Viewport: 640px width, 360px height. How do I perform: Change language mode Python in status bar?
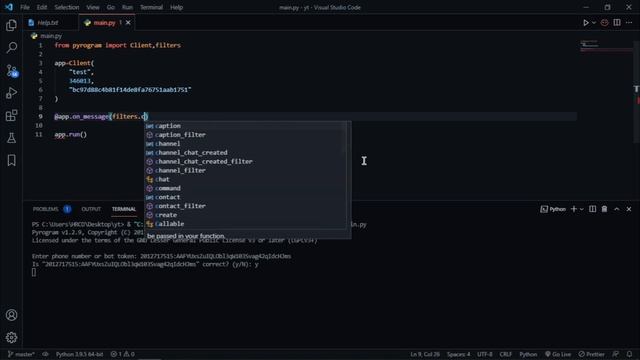[x=528, y=354]
